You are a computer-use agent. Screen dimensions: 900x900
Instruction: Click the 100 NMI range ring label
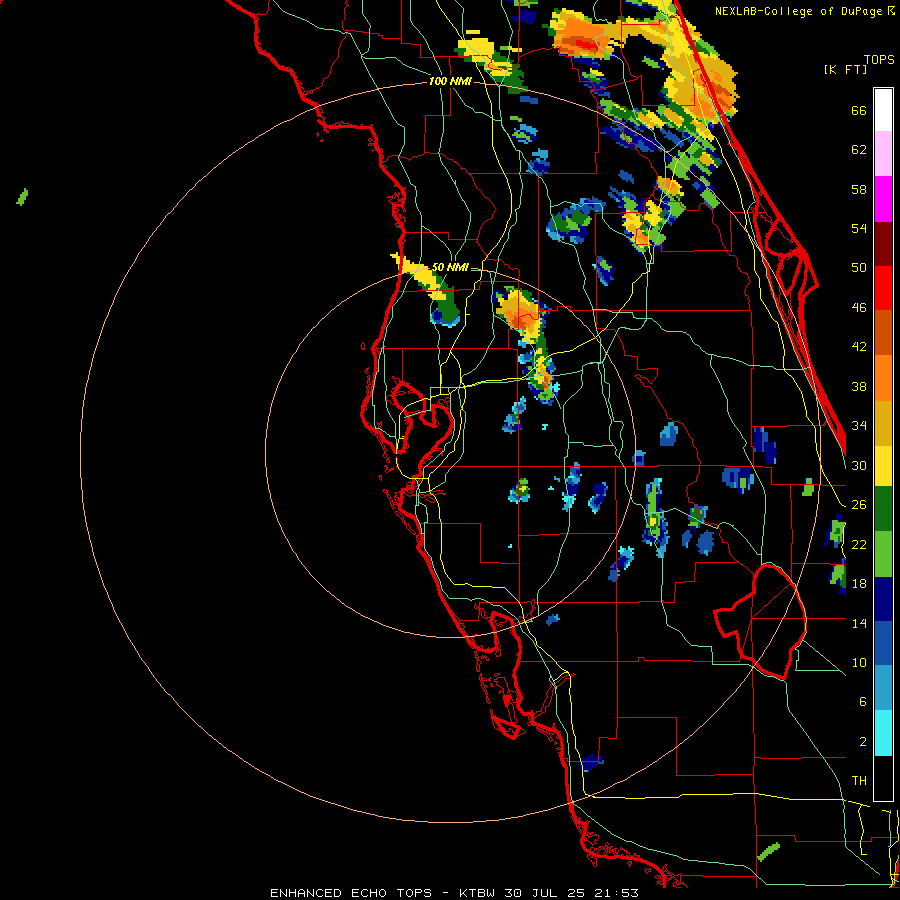(x=450, y=81)
